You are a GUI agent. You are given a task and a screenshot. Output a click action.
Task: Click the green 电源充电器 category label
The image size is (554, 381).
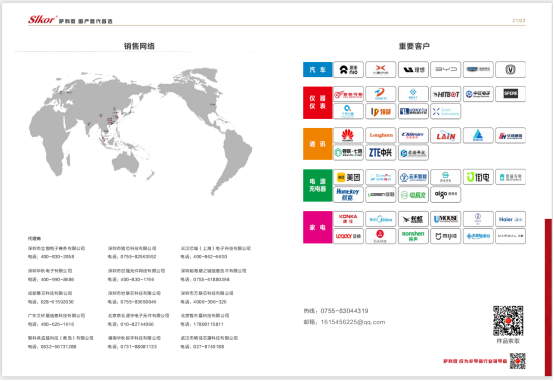pyautogui.click(x=318, y=186)
